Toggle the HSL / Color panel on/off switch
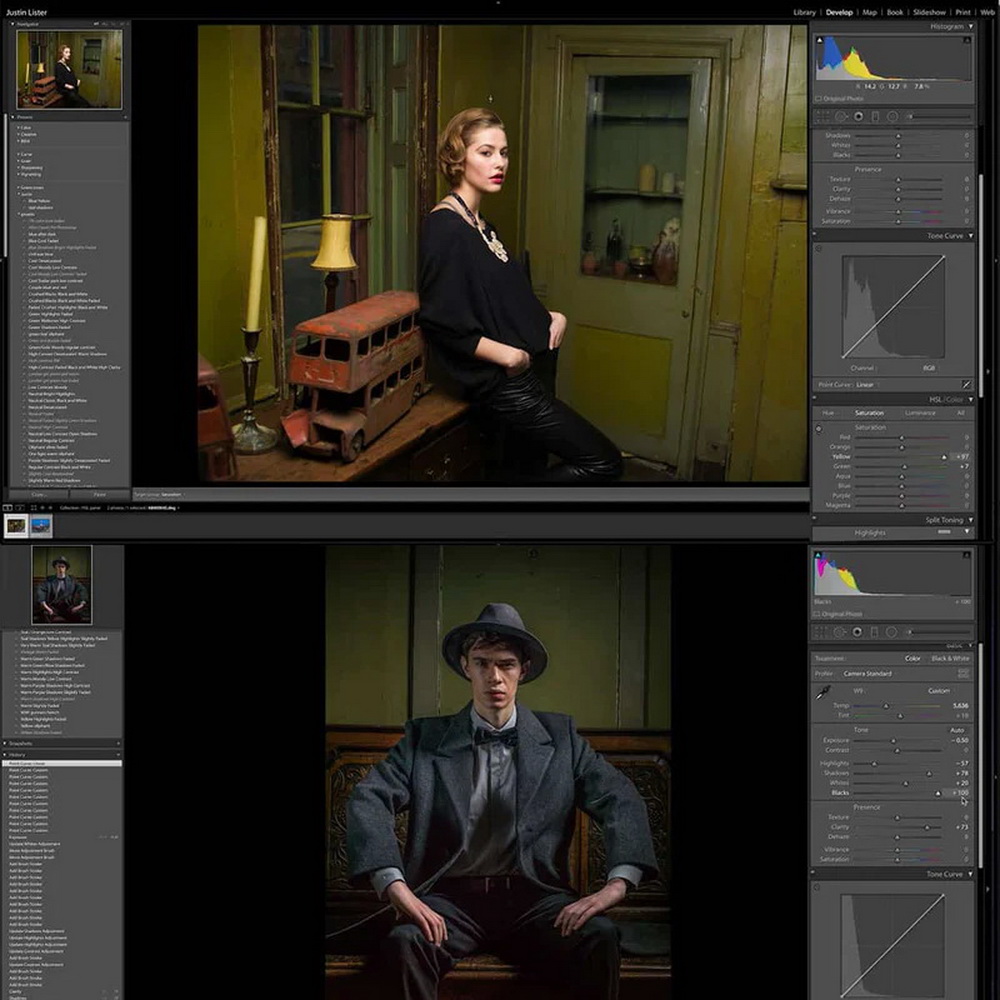1000x1000 pixels. (814, 399)
